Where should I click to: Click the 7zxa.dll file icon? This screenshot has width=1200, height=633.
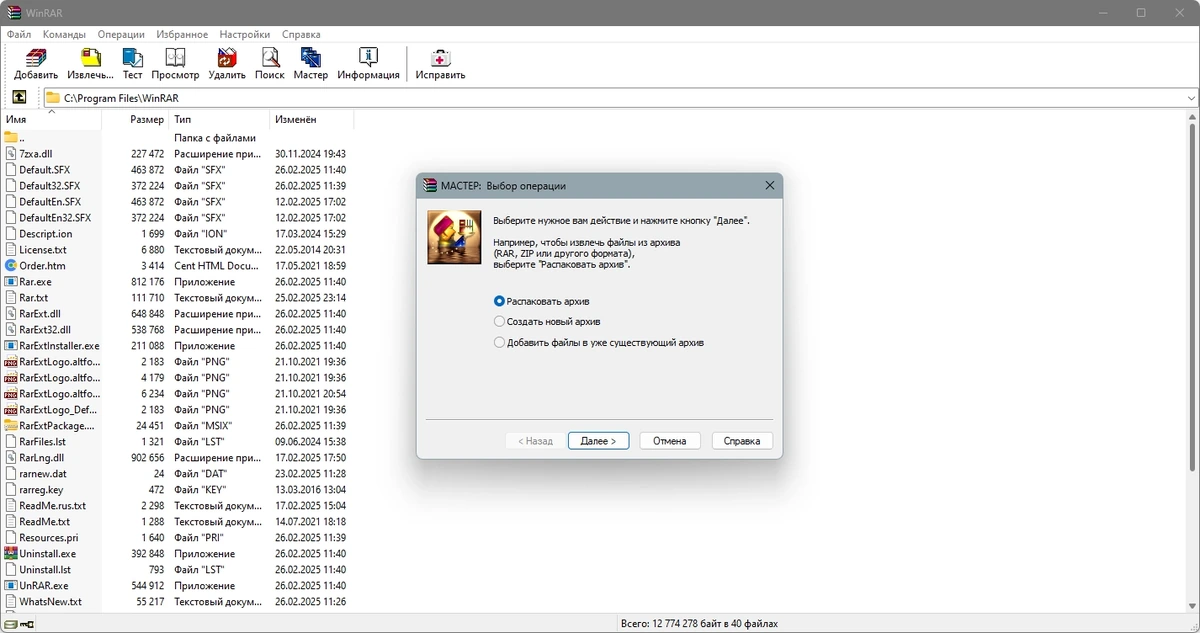tap(11, 154)
